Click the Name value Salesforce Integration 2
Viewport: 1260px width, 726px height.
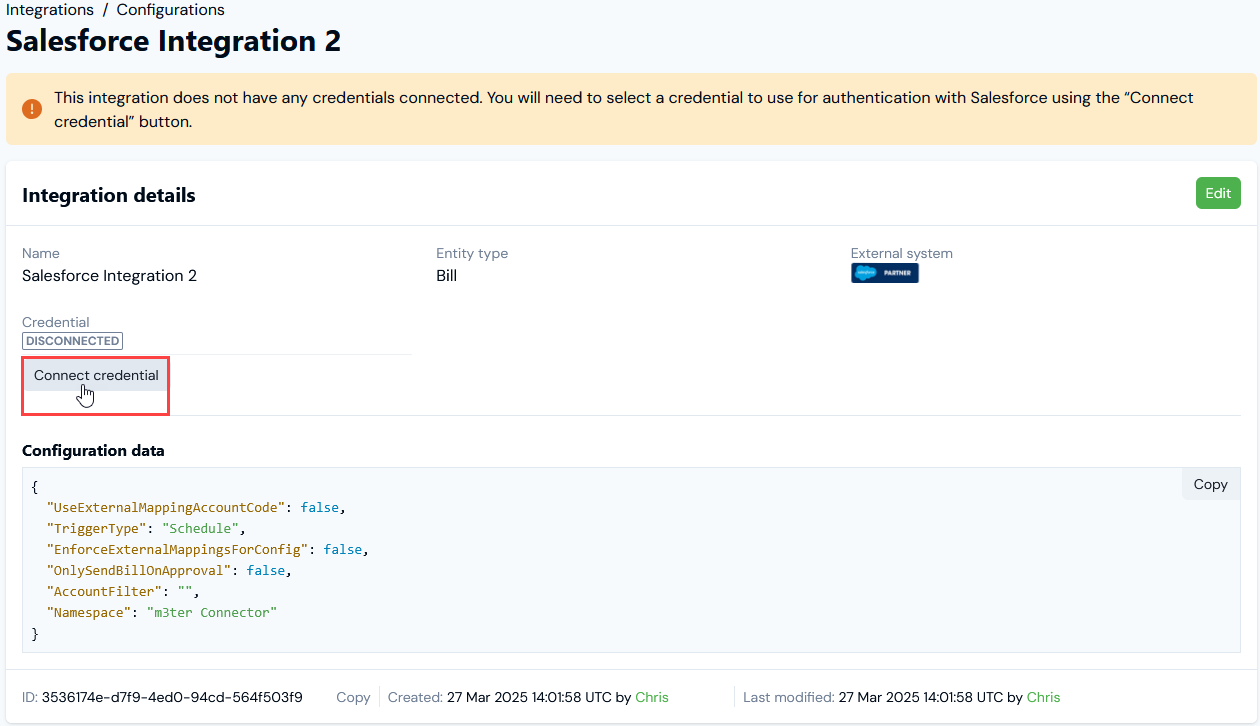click(x=109, y=276)
